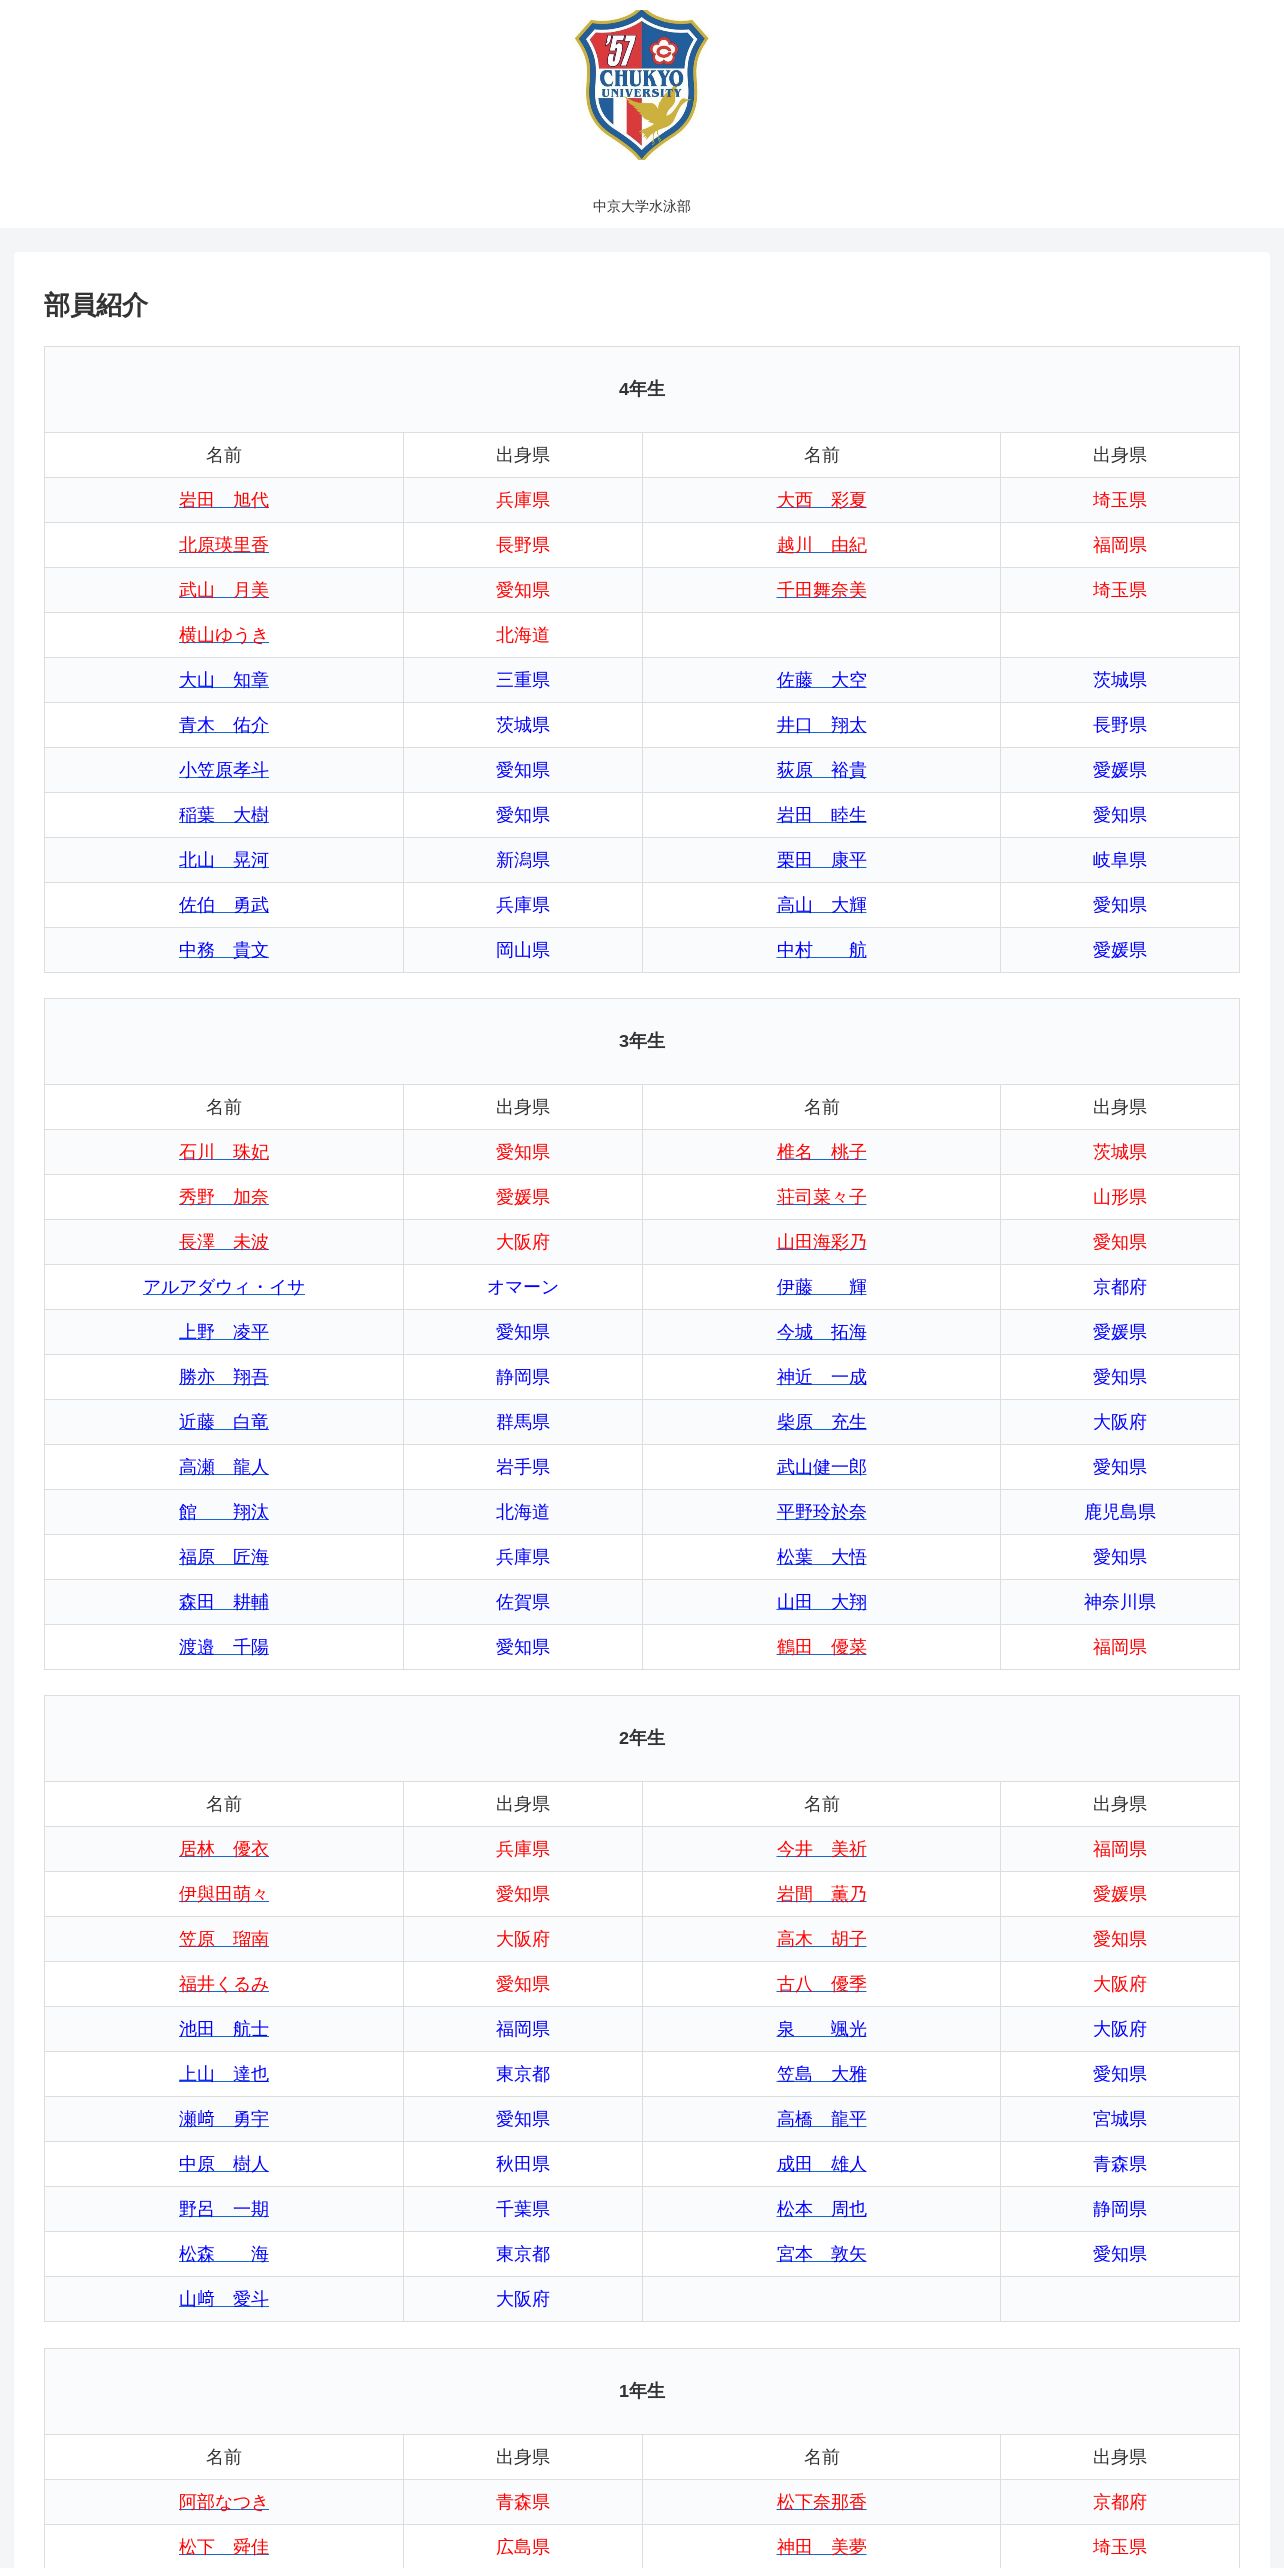Viewport: 1284px width, 2568px height.
Task: Click the 石川 珠妃 link
Action: (x=224, y=1152)
